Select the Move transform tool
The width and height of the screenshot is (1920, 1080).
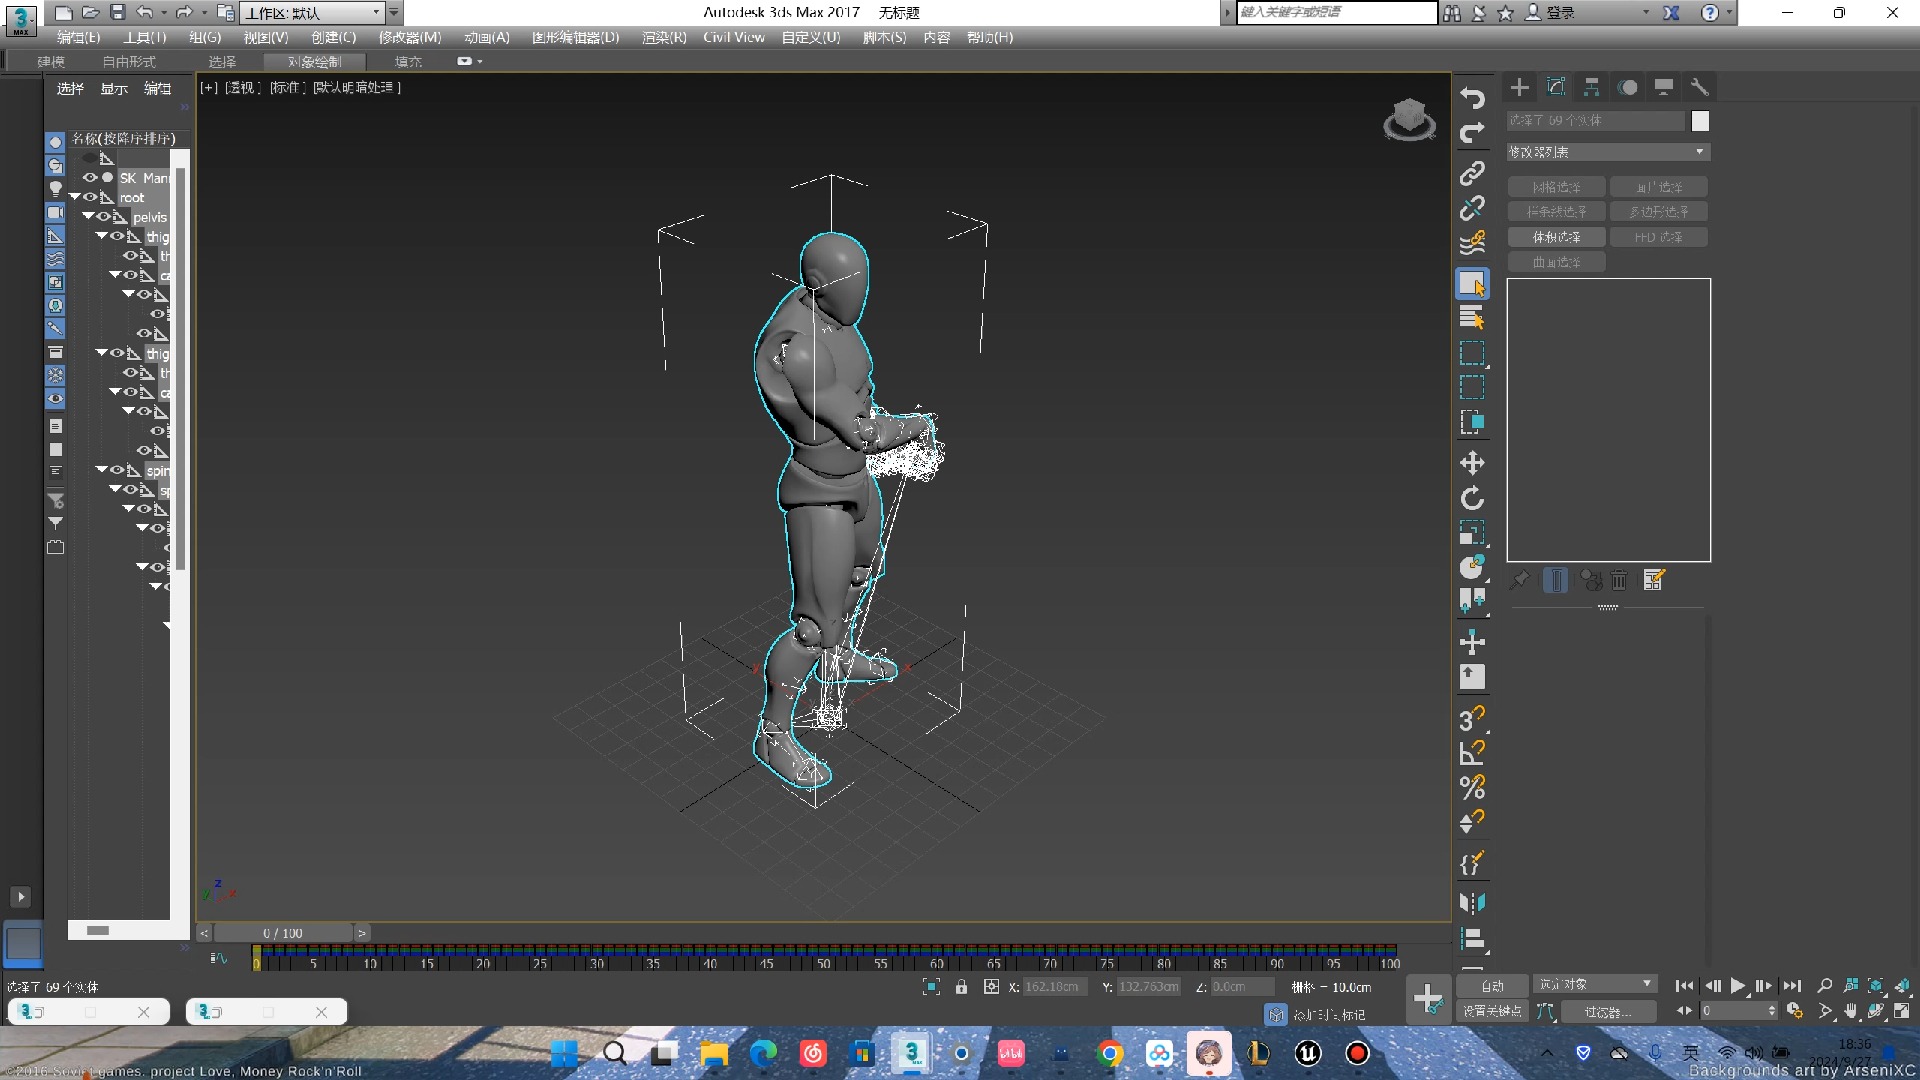[x=1471, y=463]
